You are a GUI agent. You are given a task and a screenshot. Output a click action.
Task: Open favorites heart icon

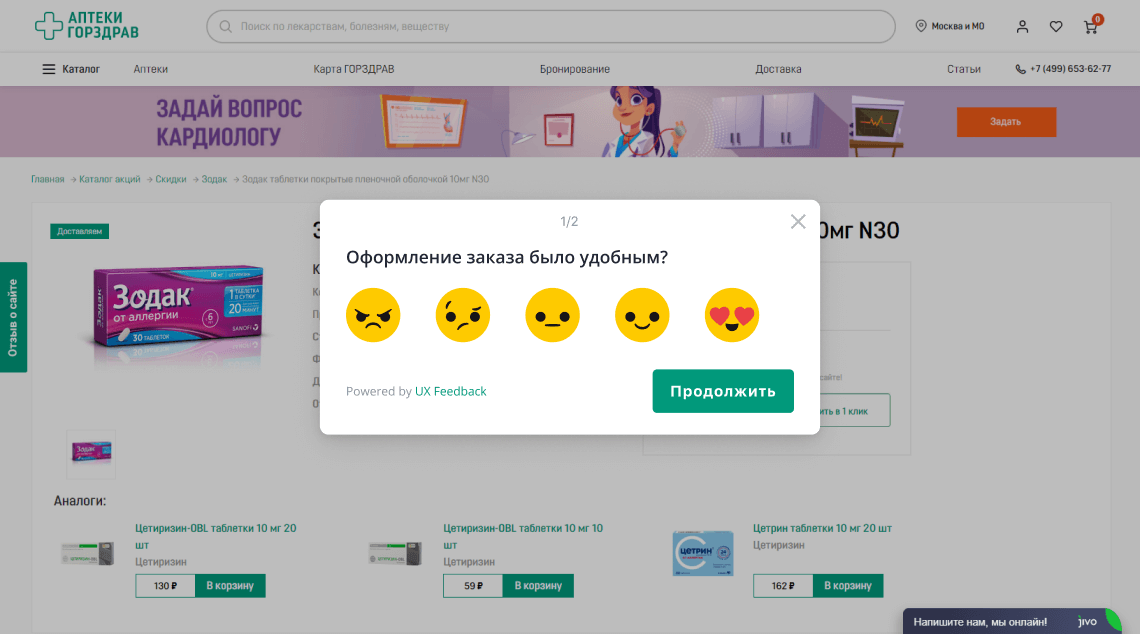[x=1056, y=26]
